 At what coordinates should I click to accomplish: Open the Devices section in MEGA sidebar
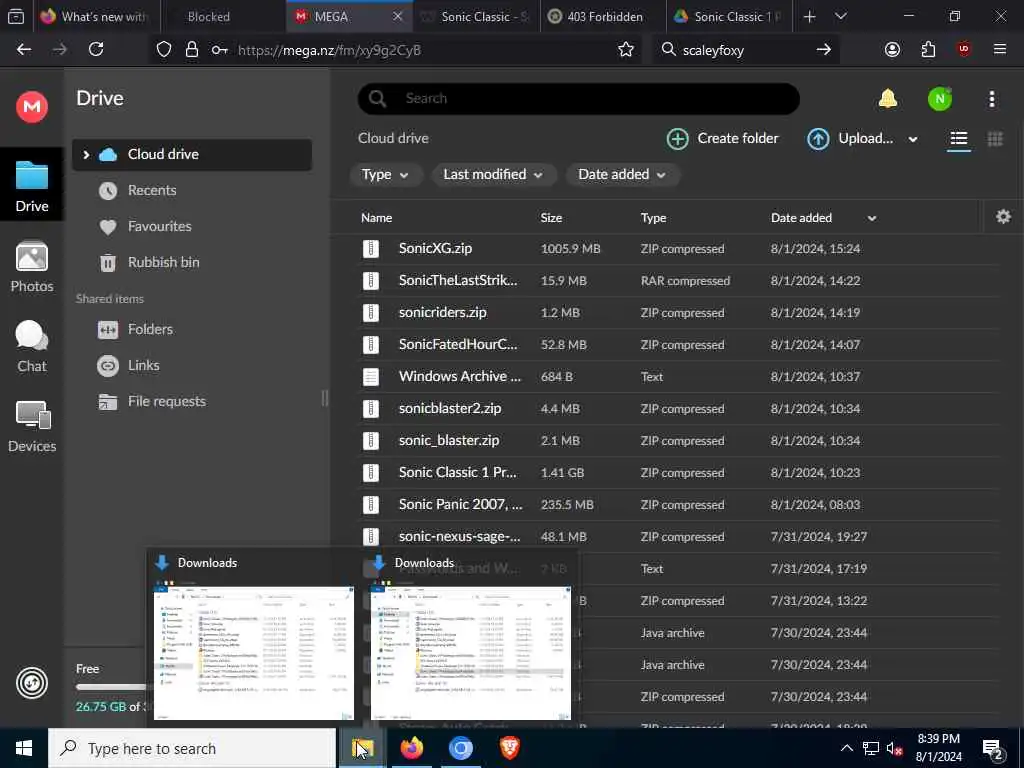[x=32, y=426]
